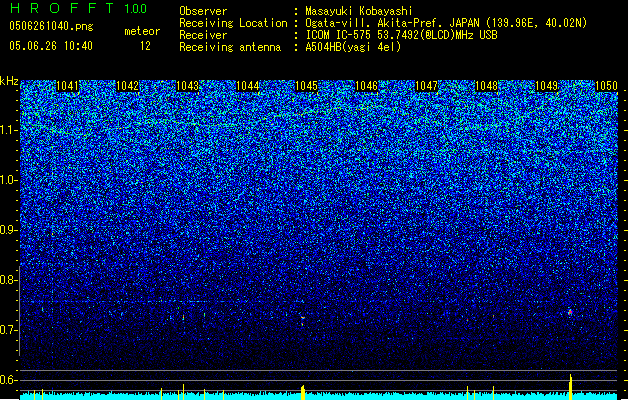629x400 pixels.
Task: Click the 0.6 kHz frequency axis label
Action: (9, 380)
